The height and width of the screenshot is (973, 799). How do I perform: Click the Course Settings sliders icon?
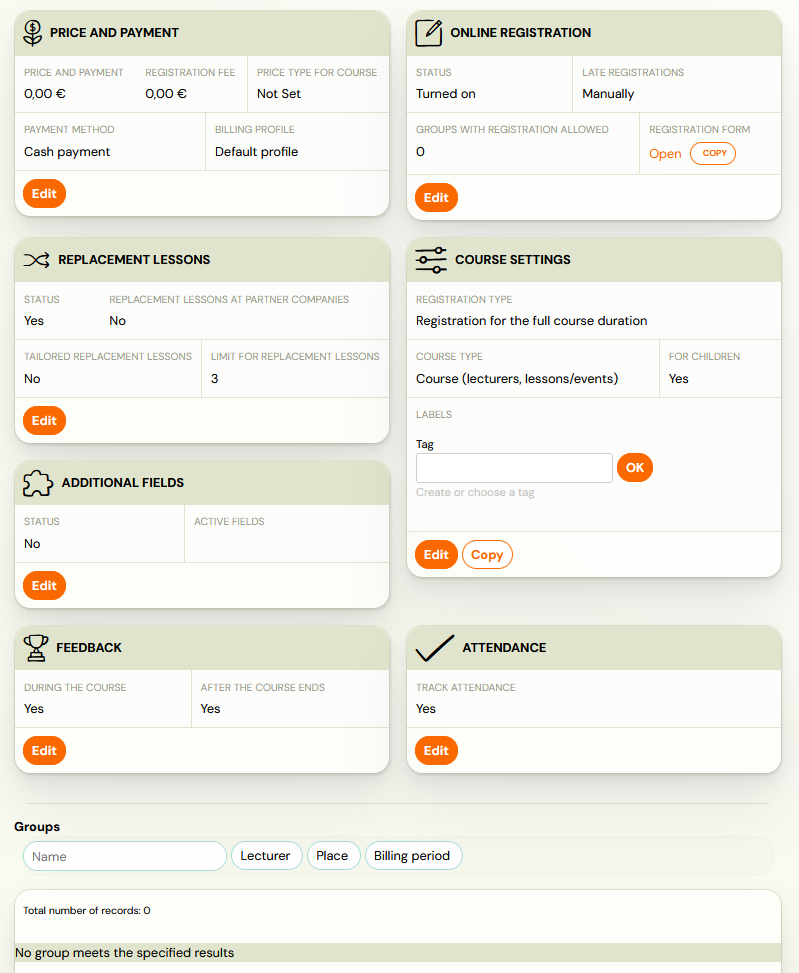431,260
